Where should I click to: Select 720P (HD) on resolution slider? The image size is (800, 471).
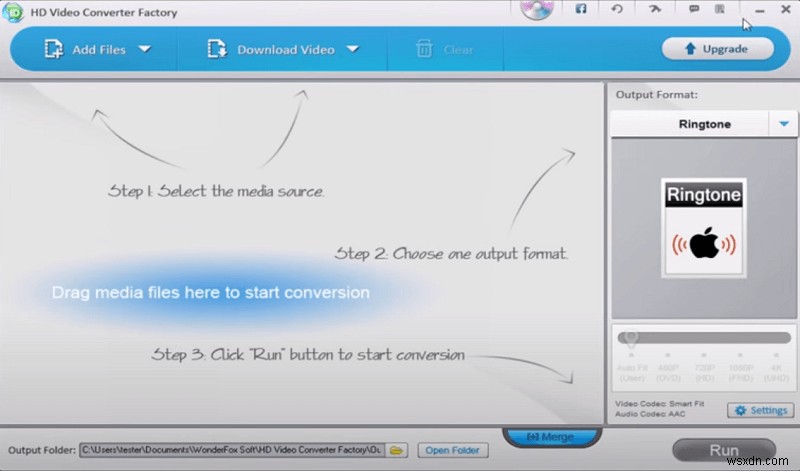click(x=704, y=367)
